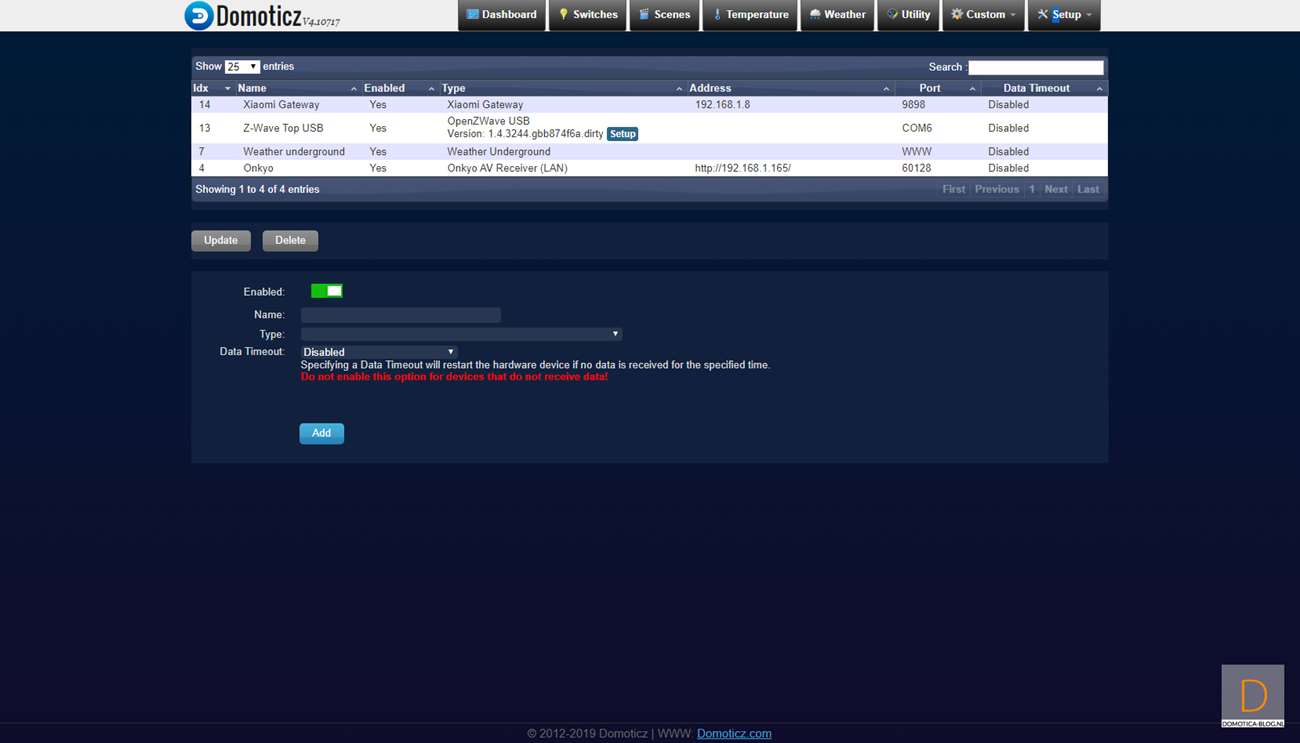Expand the Custom gear menu
The height and width of the screenshot is (743, 1300).
(x=983, y=15)
